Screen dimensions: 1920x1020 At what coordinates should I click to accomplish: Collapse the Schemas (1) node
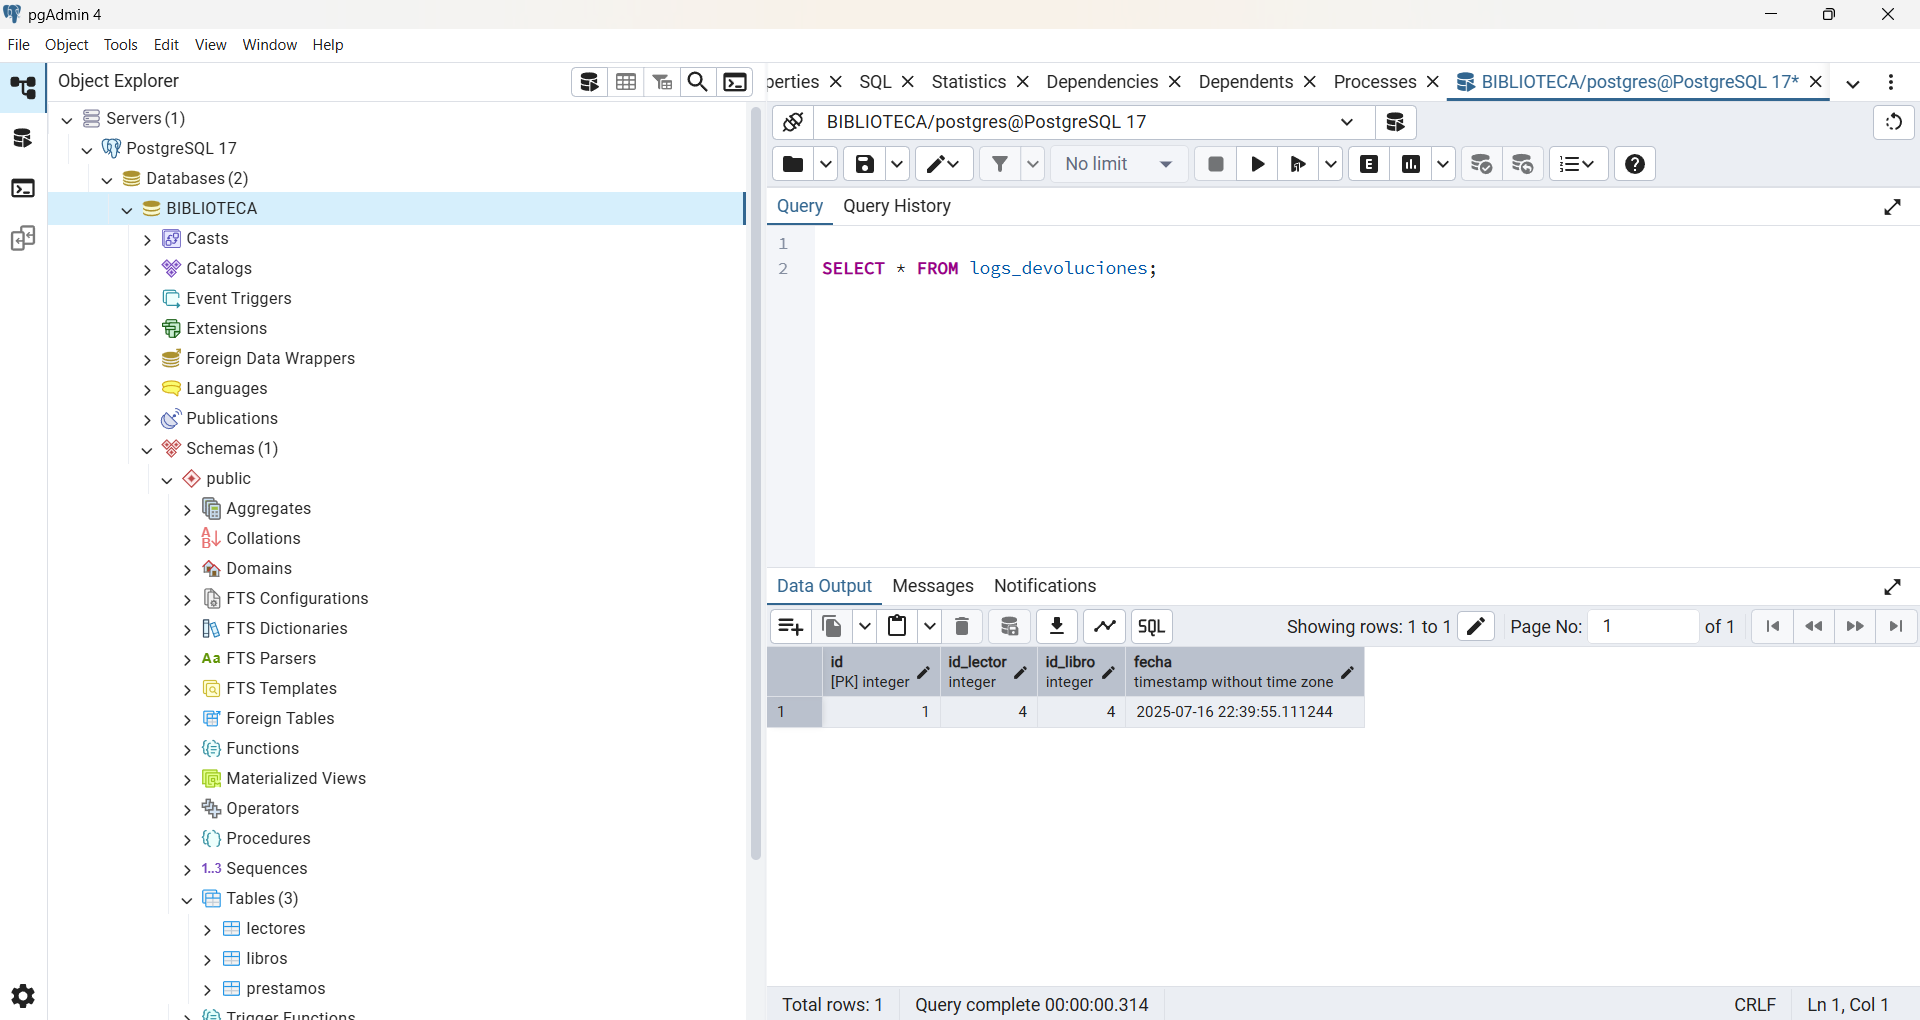click(147, 450)
